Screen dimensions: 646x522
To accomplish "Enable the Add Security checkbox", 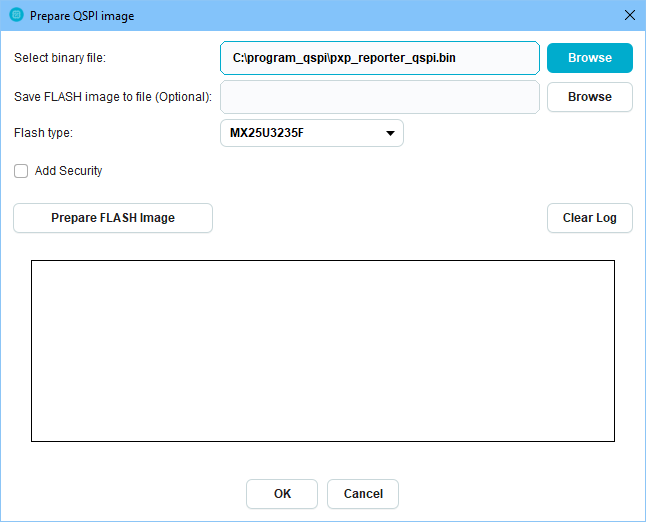I will 21,171.
